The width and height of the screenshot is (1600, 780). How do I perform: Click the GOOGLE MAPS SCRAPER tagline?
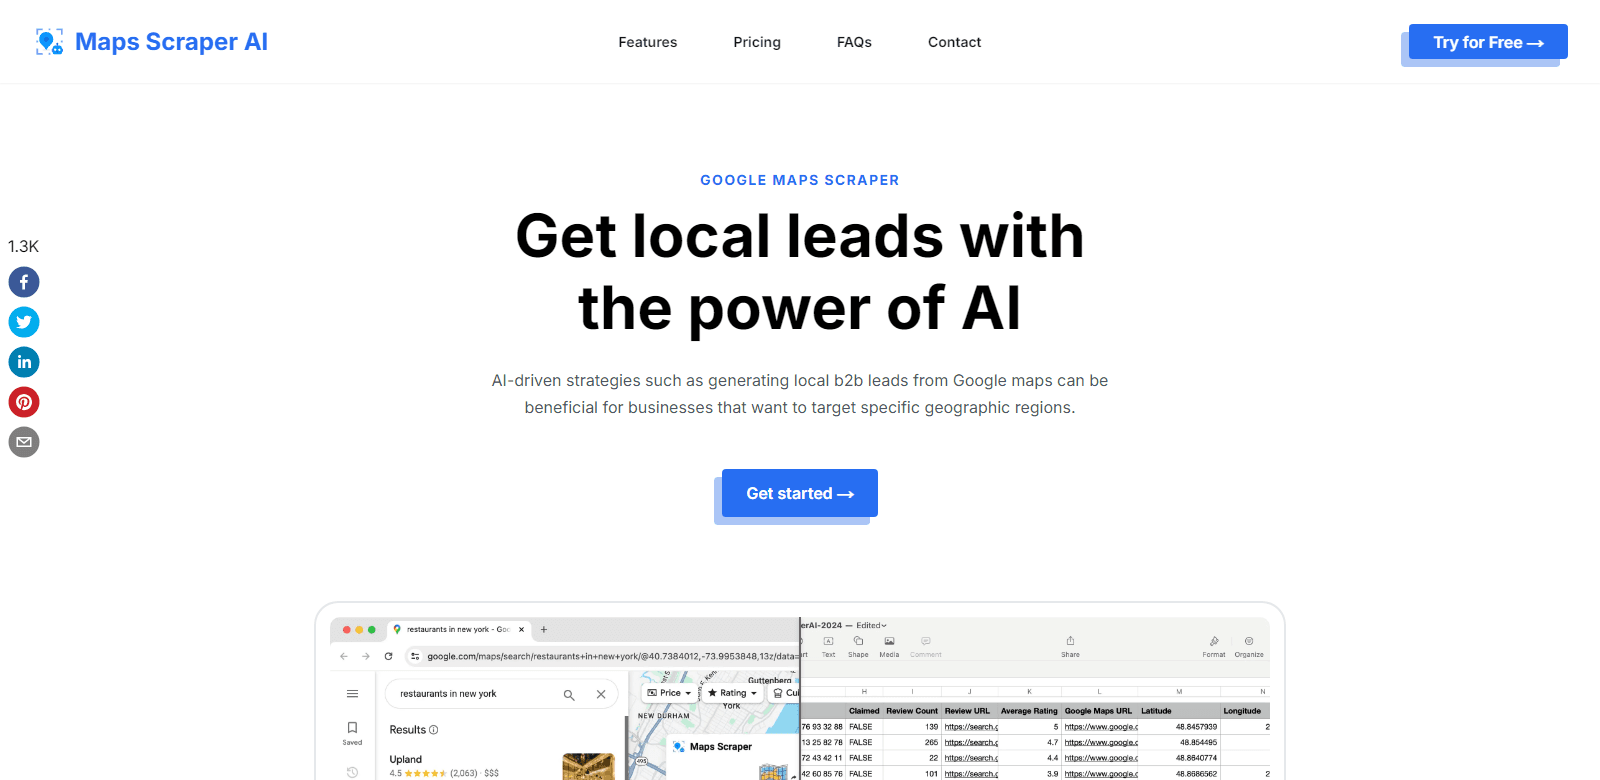[x=800, y=180]
